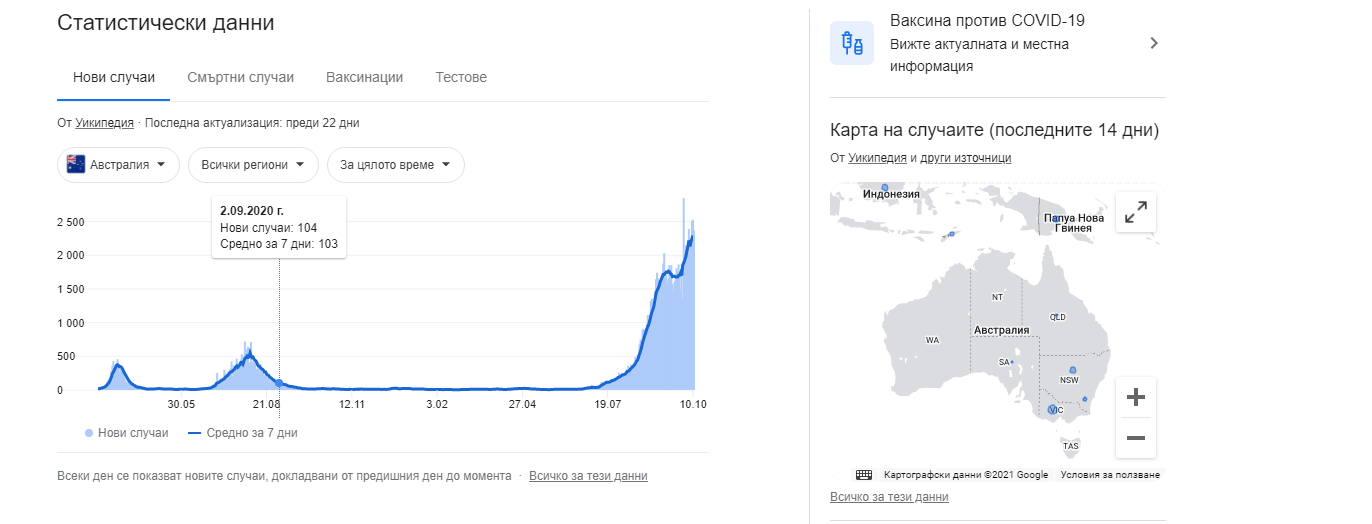Click the keyboard shortcuts icon under map

pyautogui.click(x=864, y=475)
